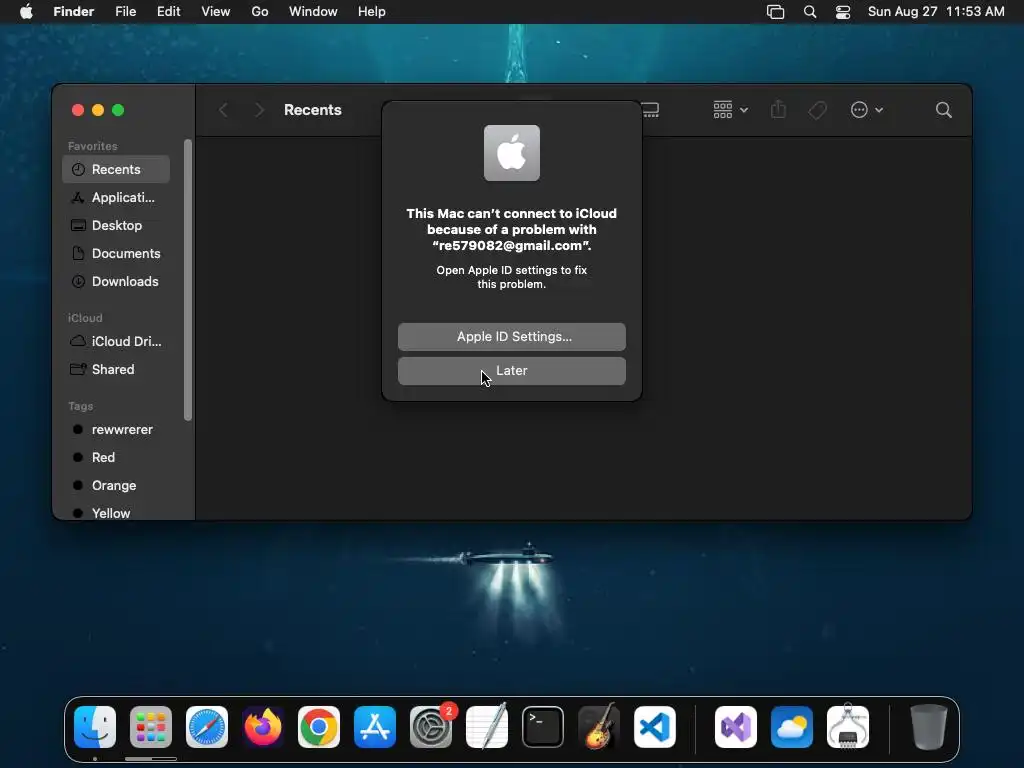Screen dimensions: 1024x768
Task: Open the Window menu
Action: [x=313, y=12]
